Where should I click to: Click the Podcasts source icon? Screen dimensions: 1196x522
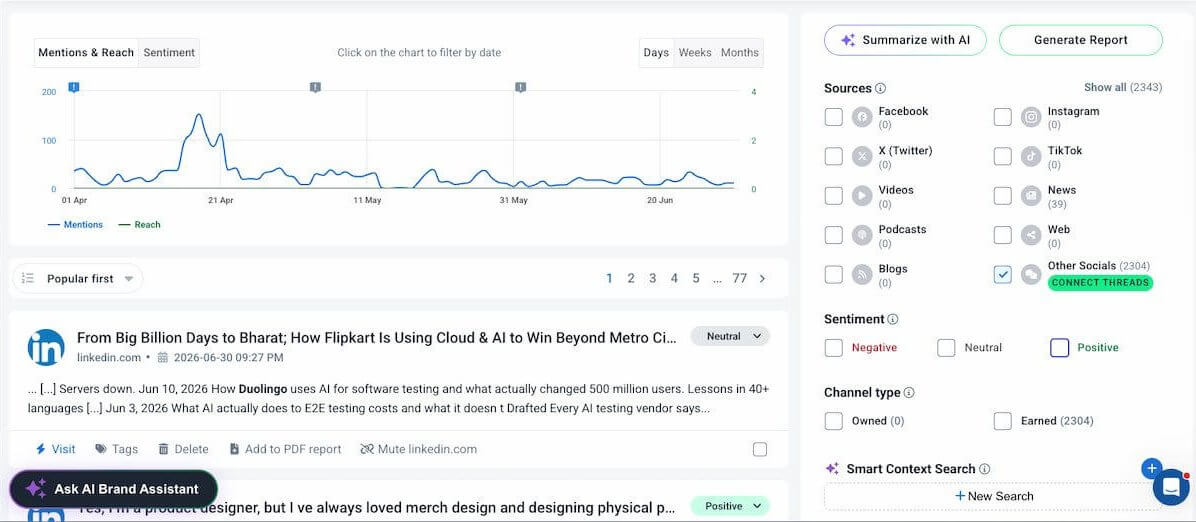(x=862, y=235)
